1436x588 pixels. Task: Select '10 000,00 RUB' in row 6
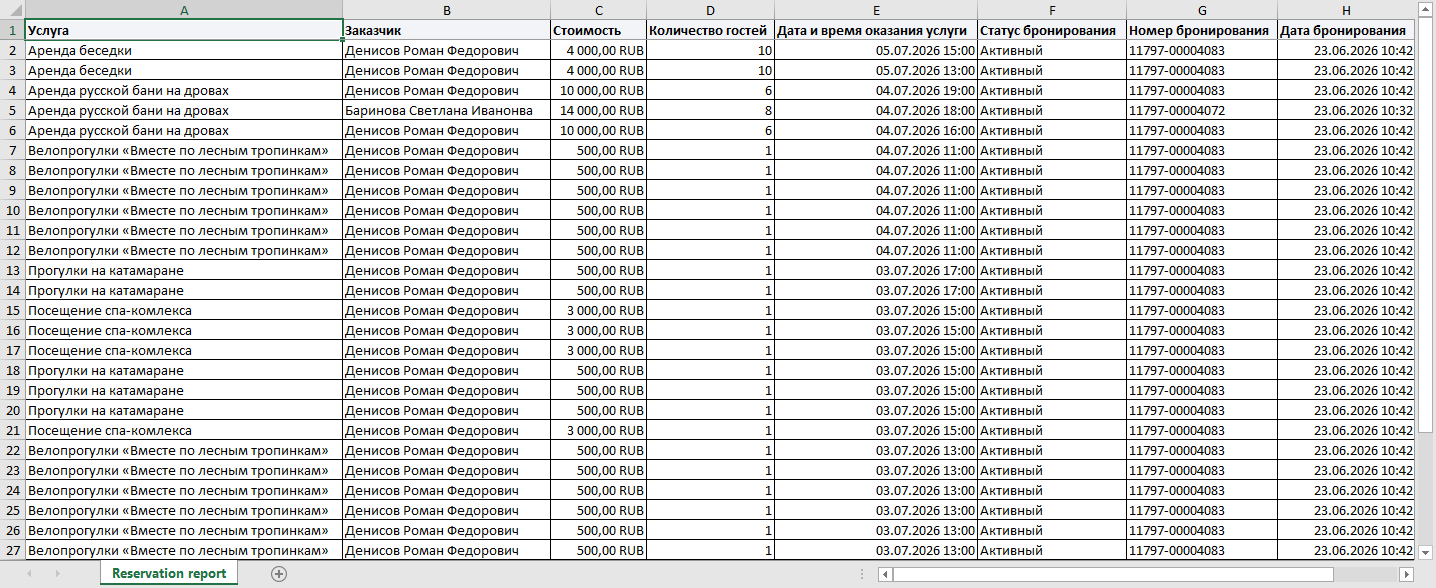[x=598, y=130]
